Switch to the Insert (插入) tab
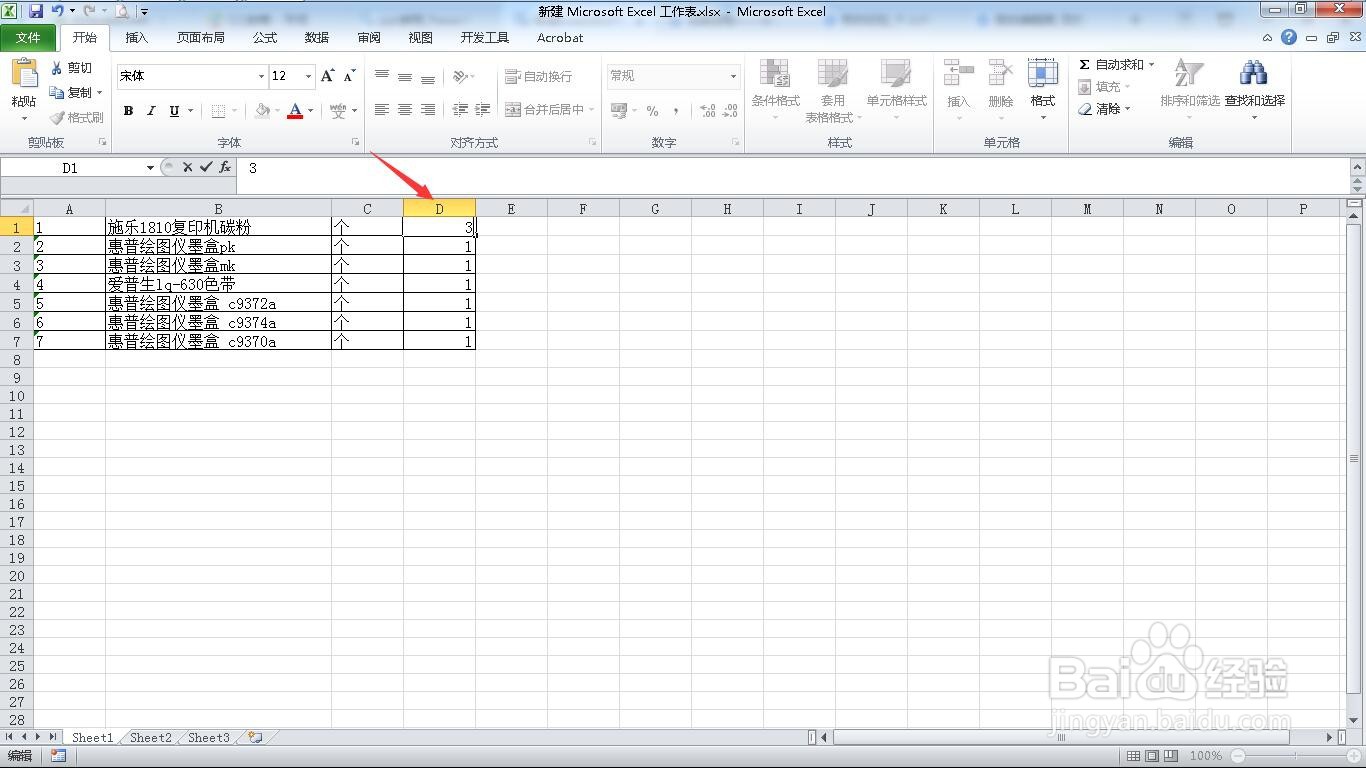 (x=136, y=37)
